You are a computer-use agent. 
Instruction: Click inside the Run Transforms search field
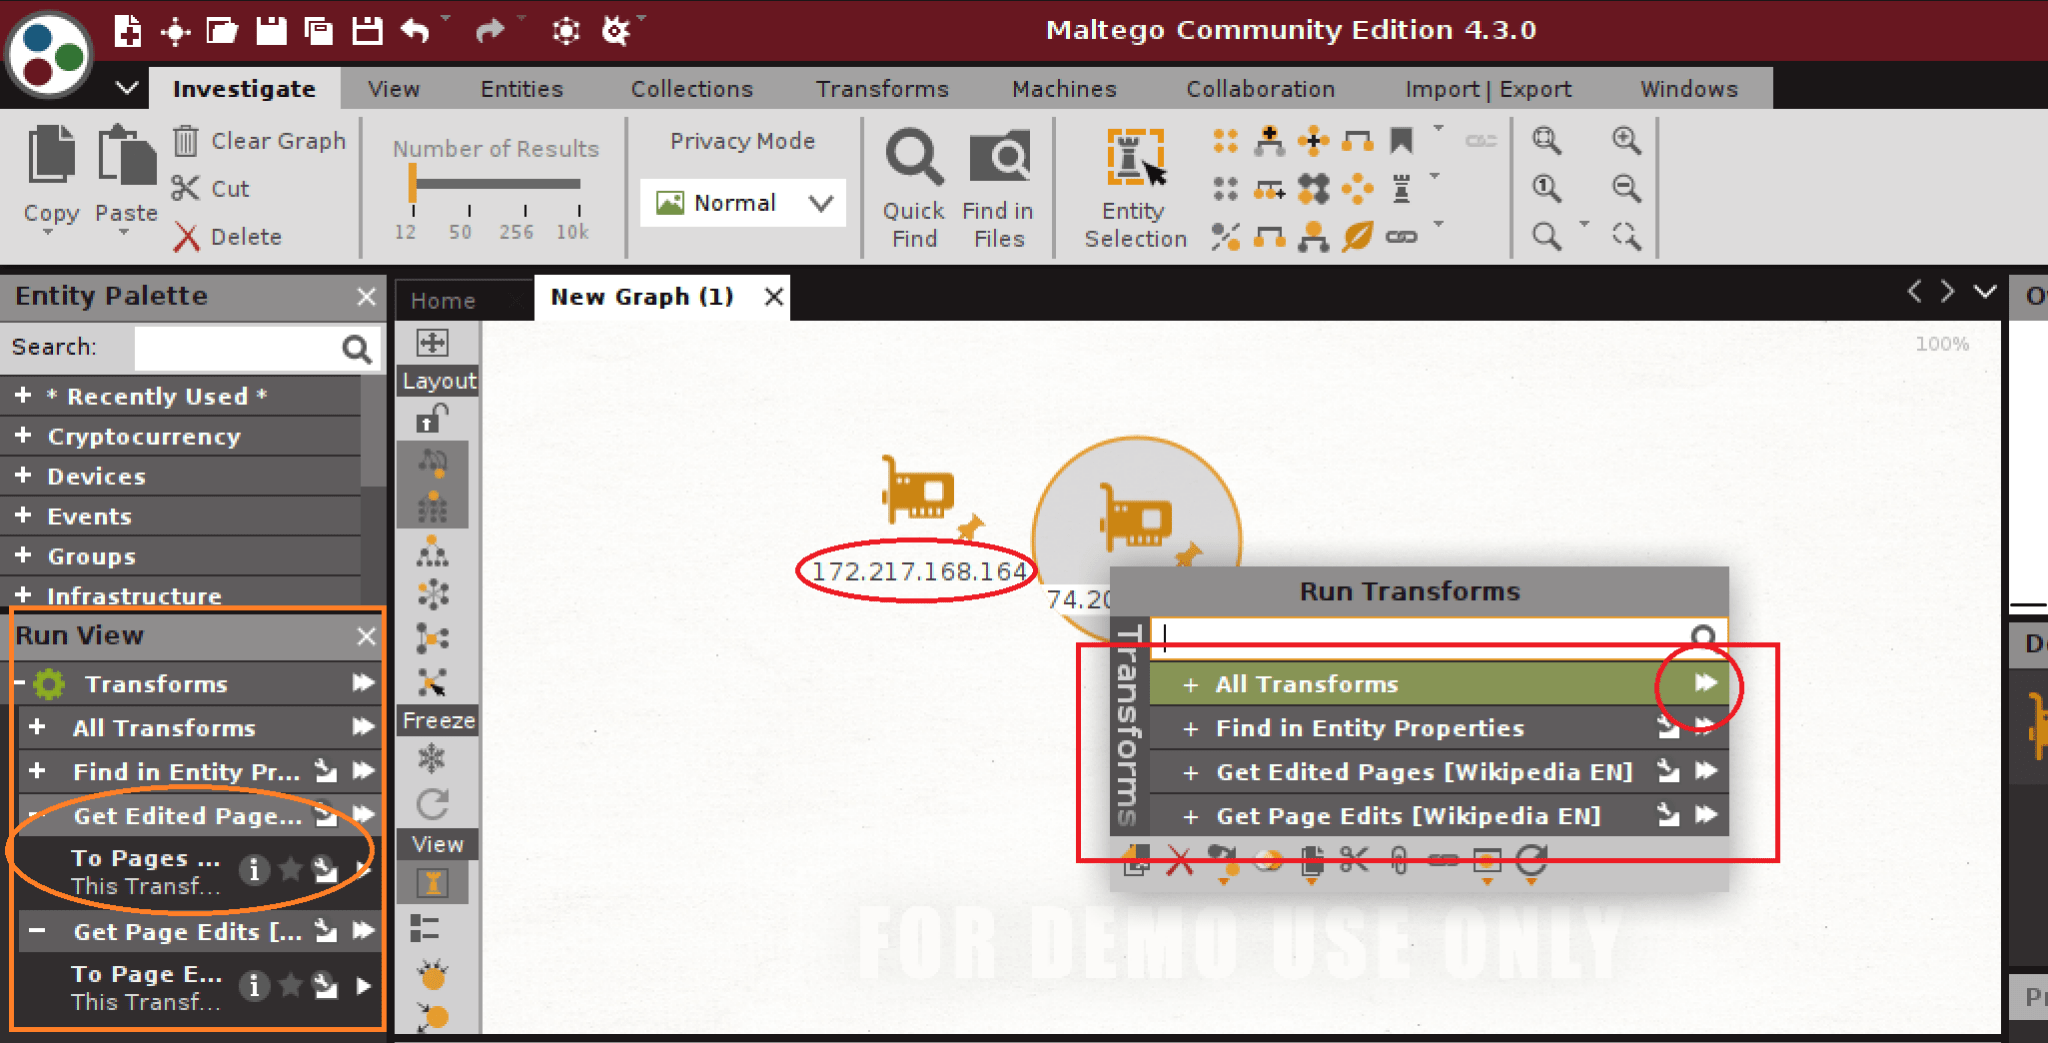point(1400,636)
